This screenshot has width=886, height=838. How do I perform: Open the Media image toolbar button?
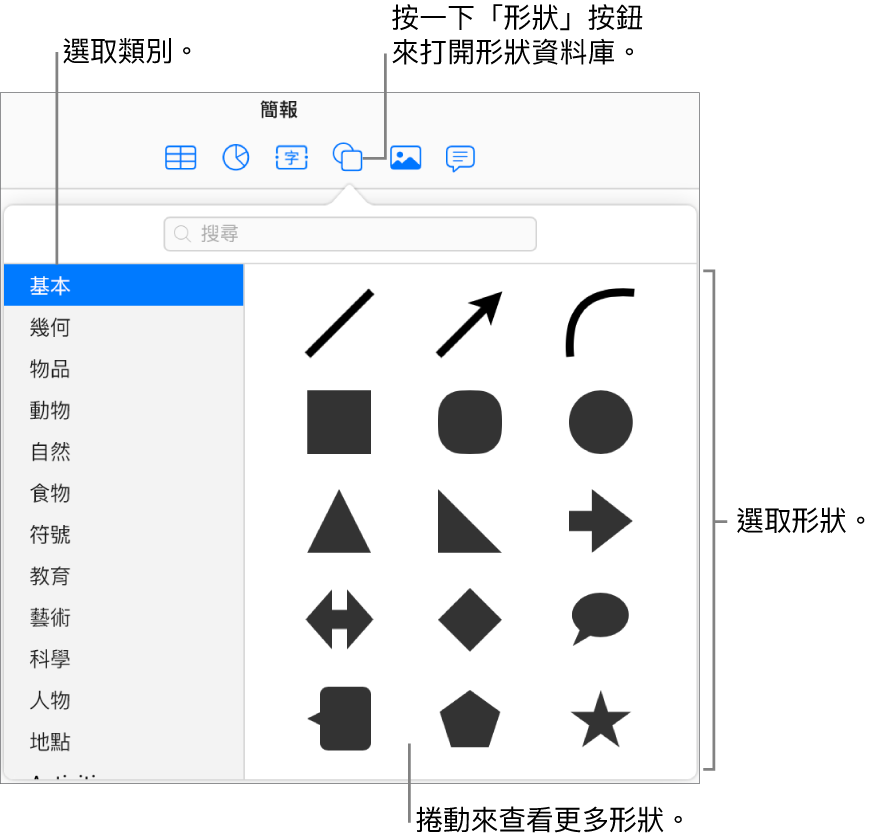406,158
